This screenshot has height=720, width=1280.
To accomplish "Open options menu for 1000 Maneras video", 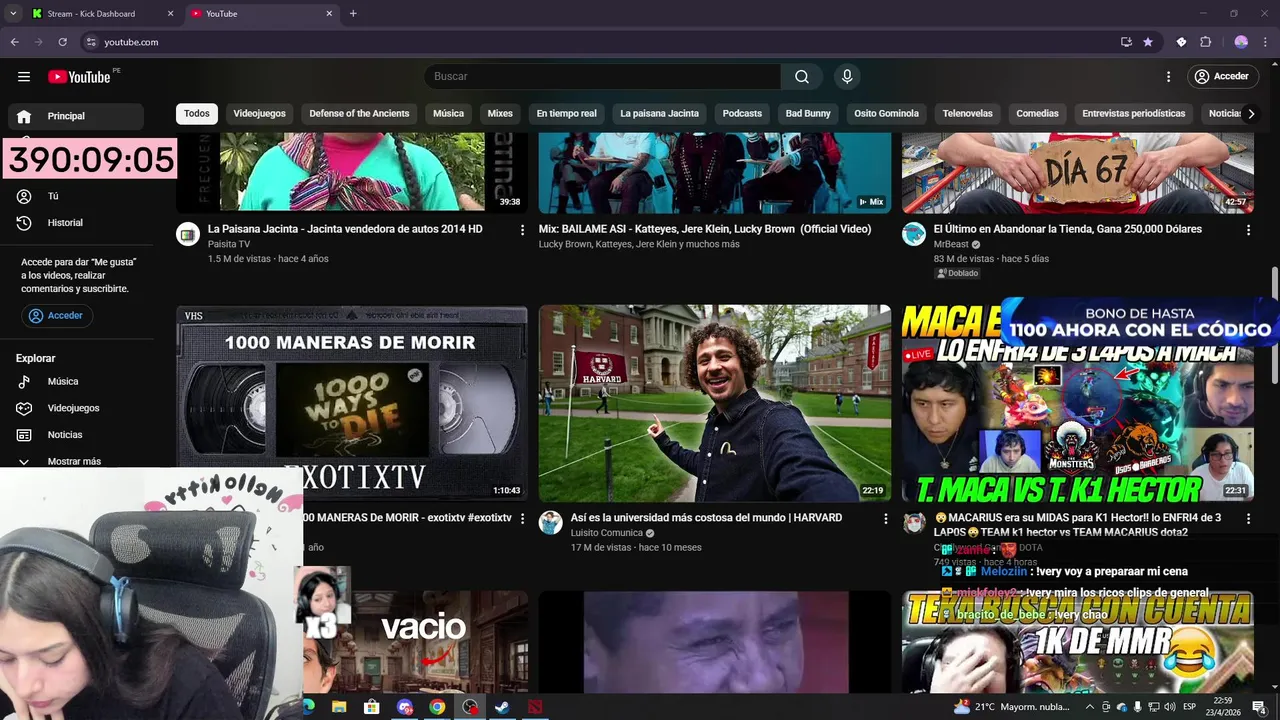I will point(522,519).
